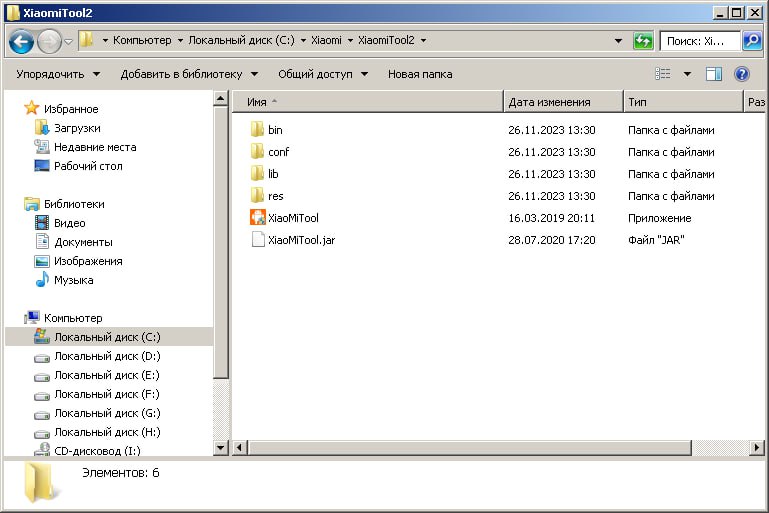Toggle the preview pane icon
Viewport: 769px width, 513px height.
[x=714, y=74]
